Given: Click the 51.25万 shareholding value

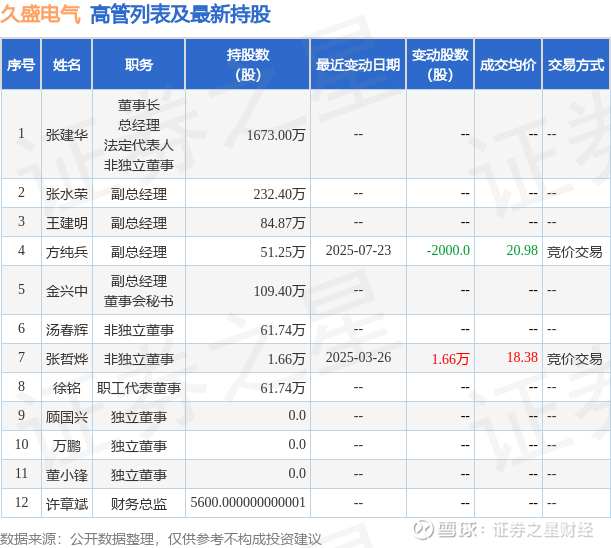Looking at the screenshot, I should [x=283, y=252].
